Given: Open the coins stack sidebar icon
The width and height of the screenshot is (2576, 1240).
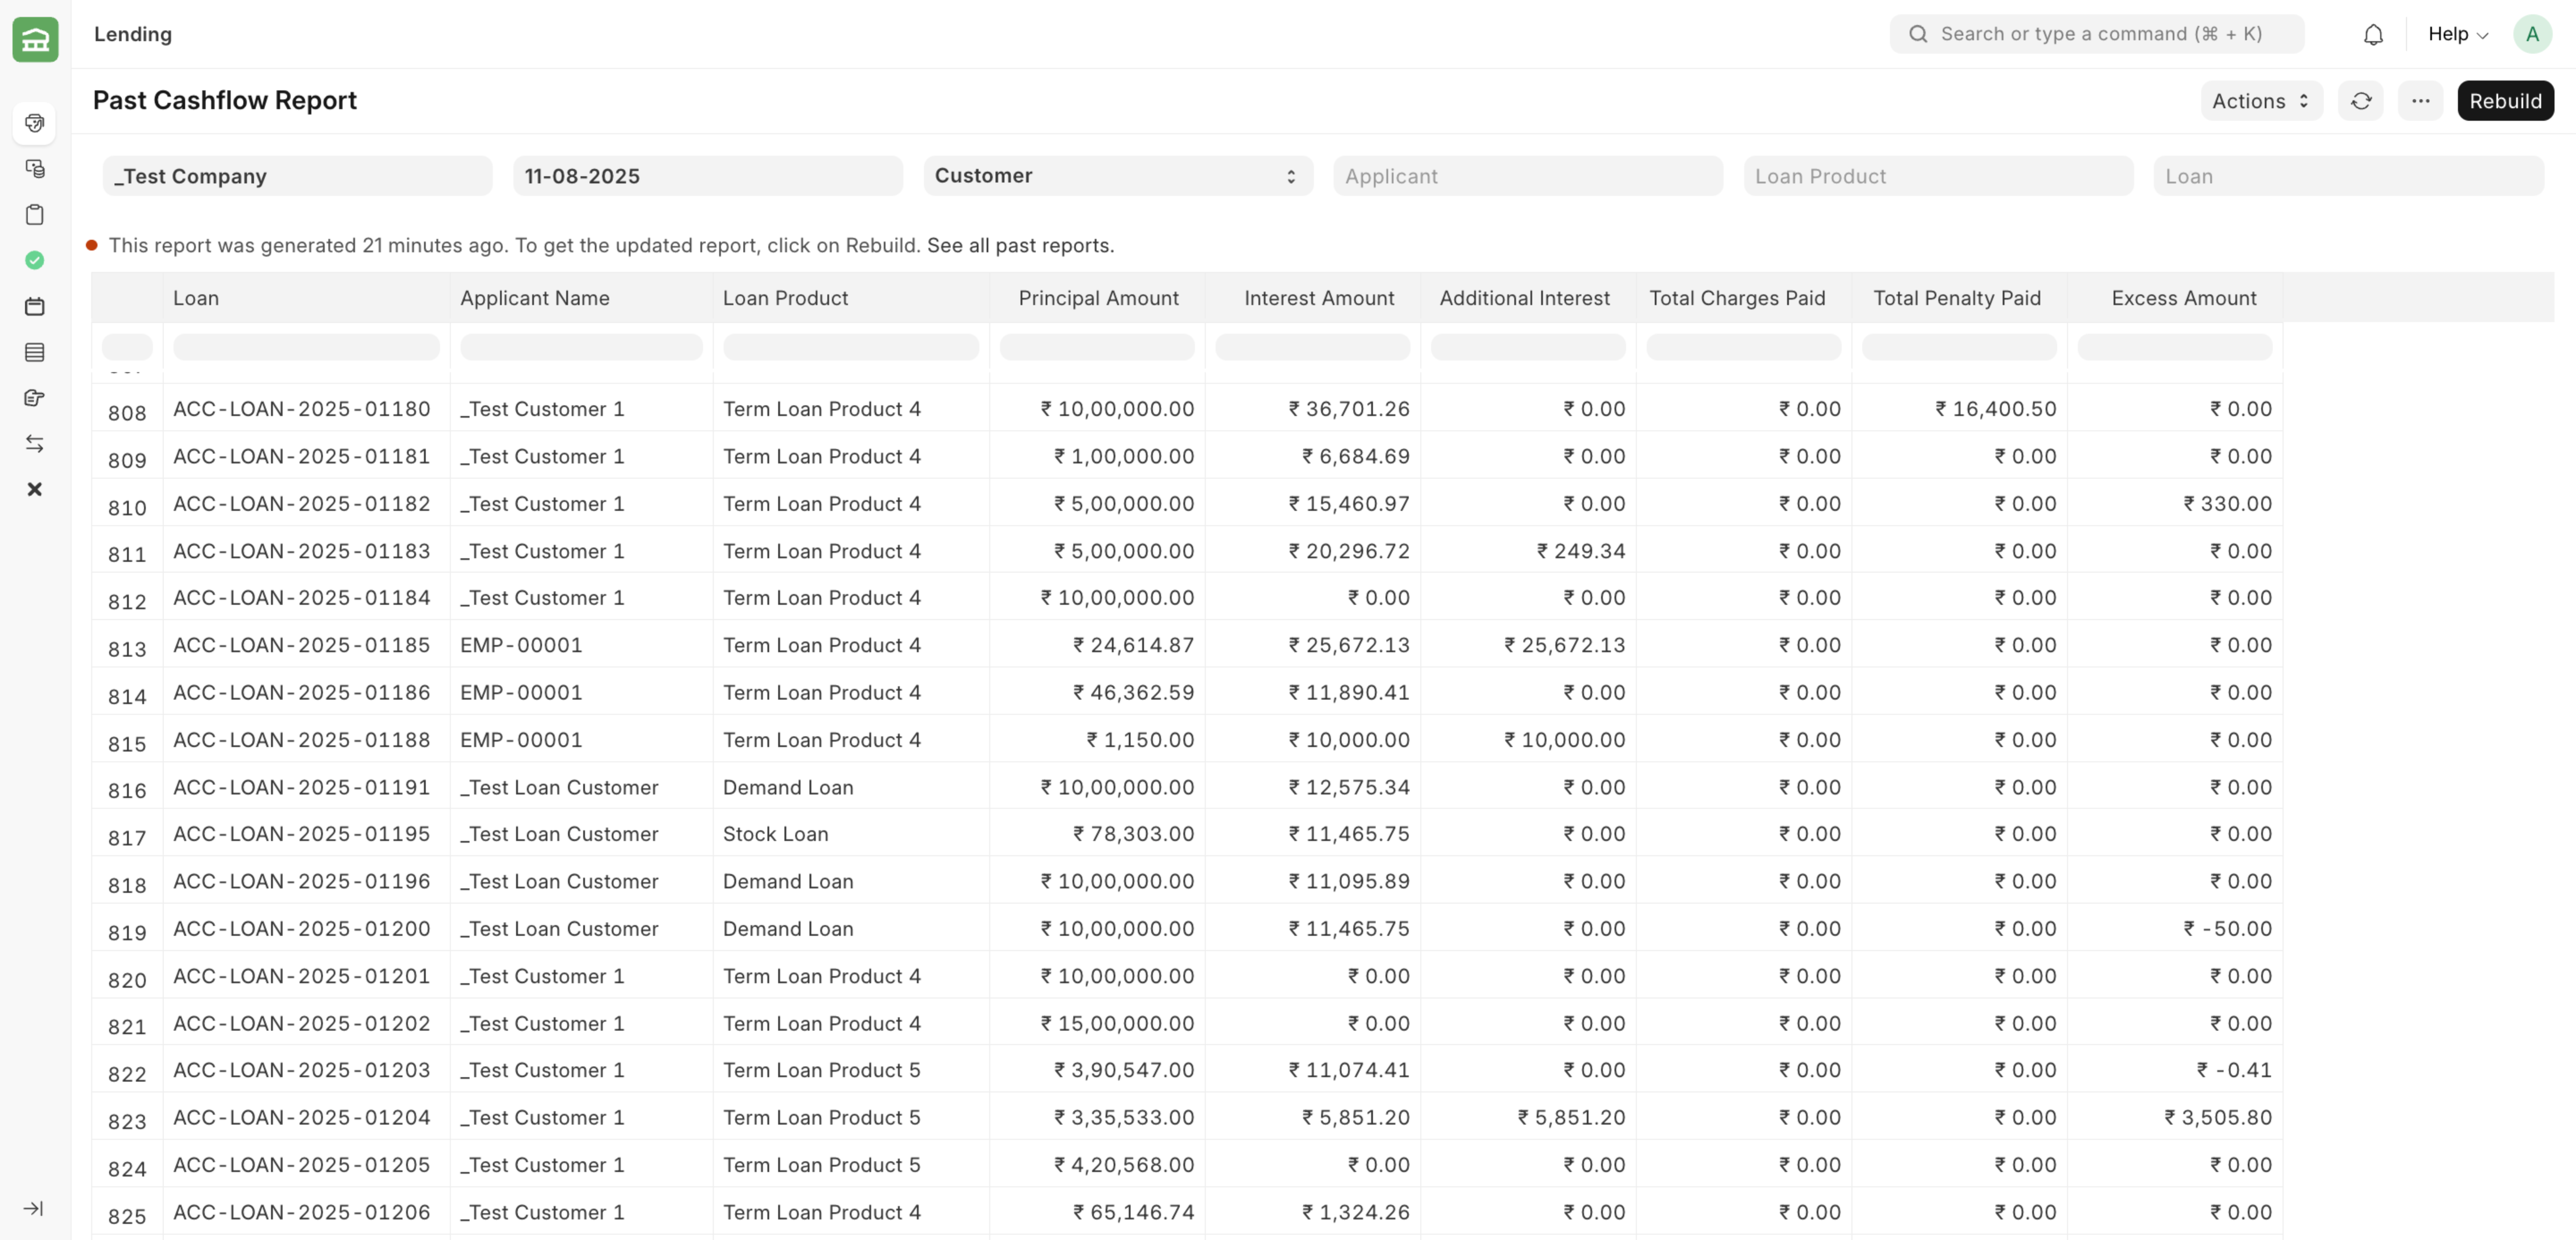Looking at the screenshot, I should (x=35, y=169).
